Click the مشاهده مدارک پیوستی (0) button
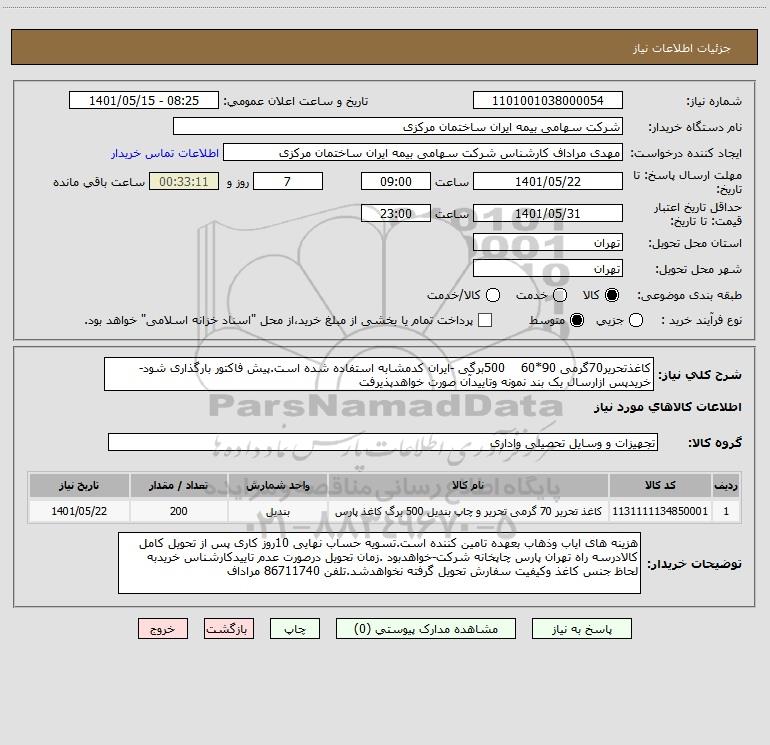This screenshot has height=745, width=770. tap(426, 629)
